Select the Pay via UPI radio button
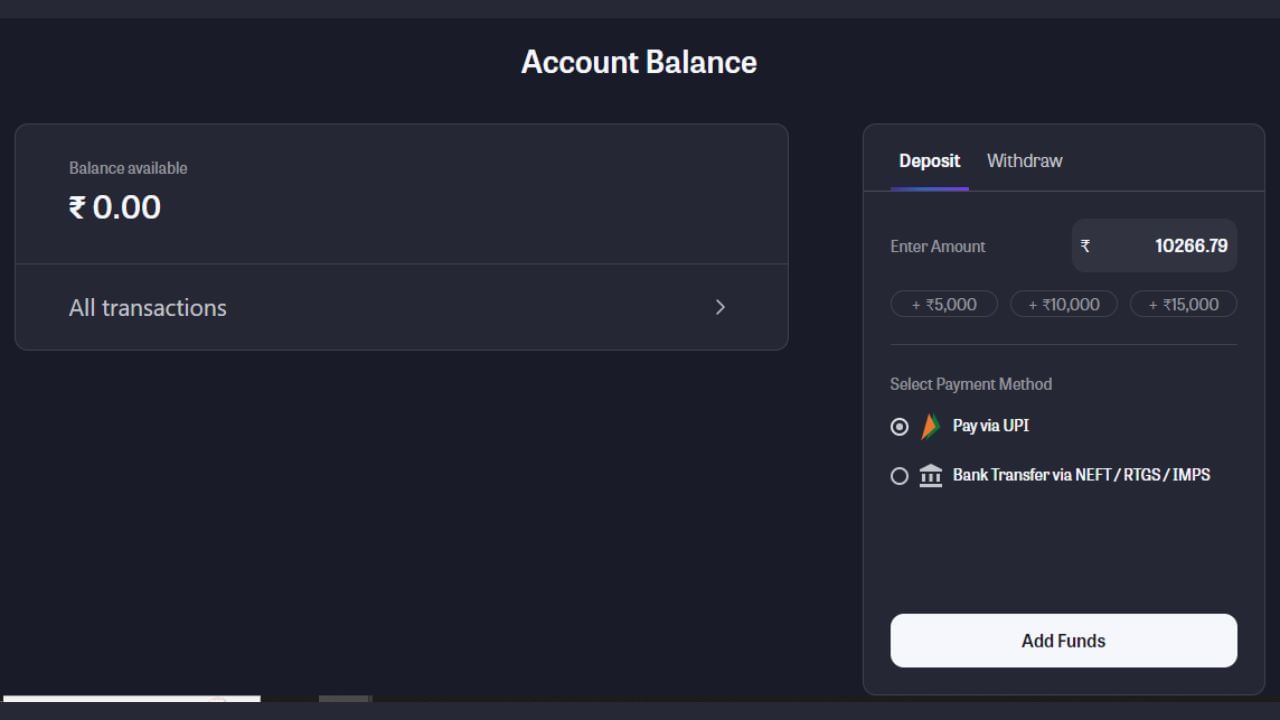 tap(899, 427)
